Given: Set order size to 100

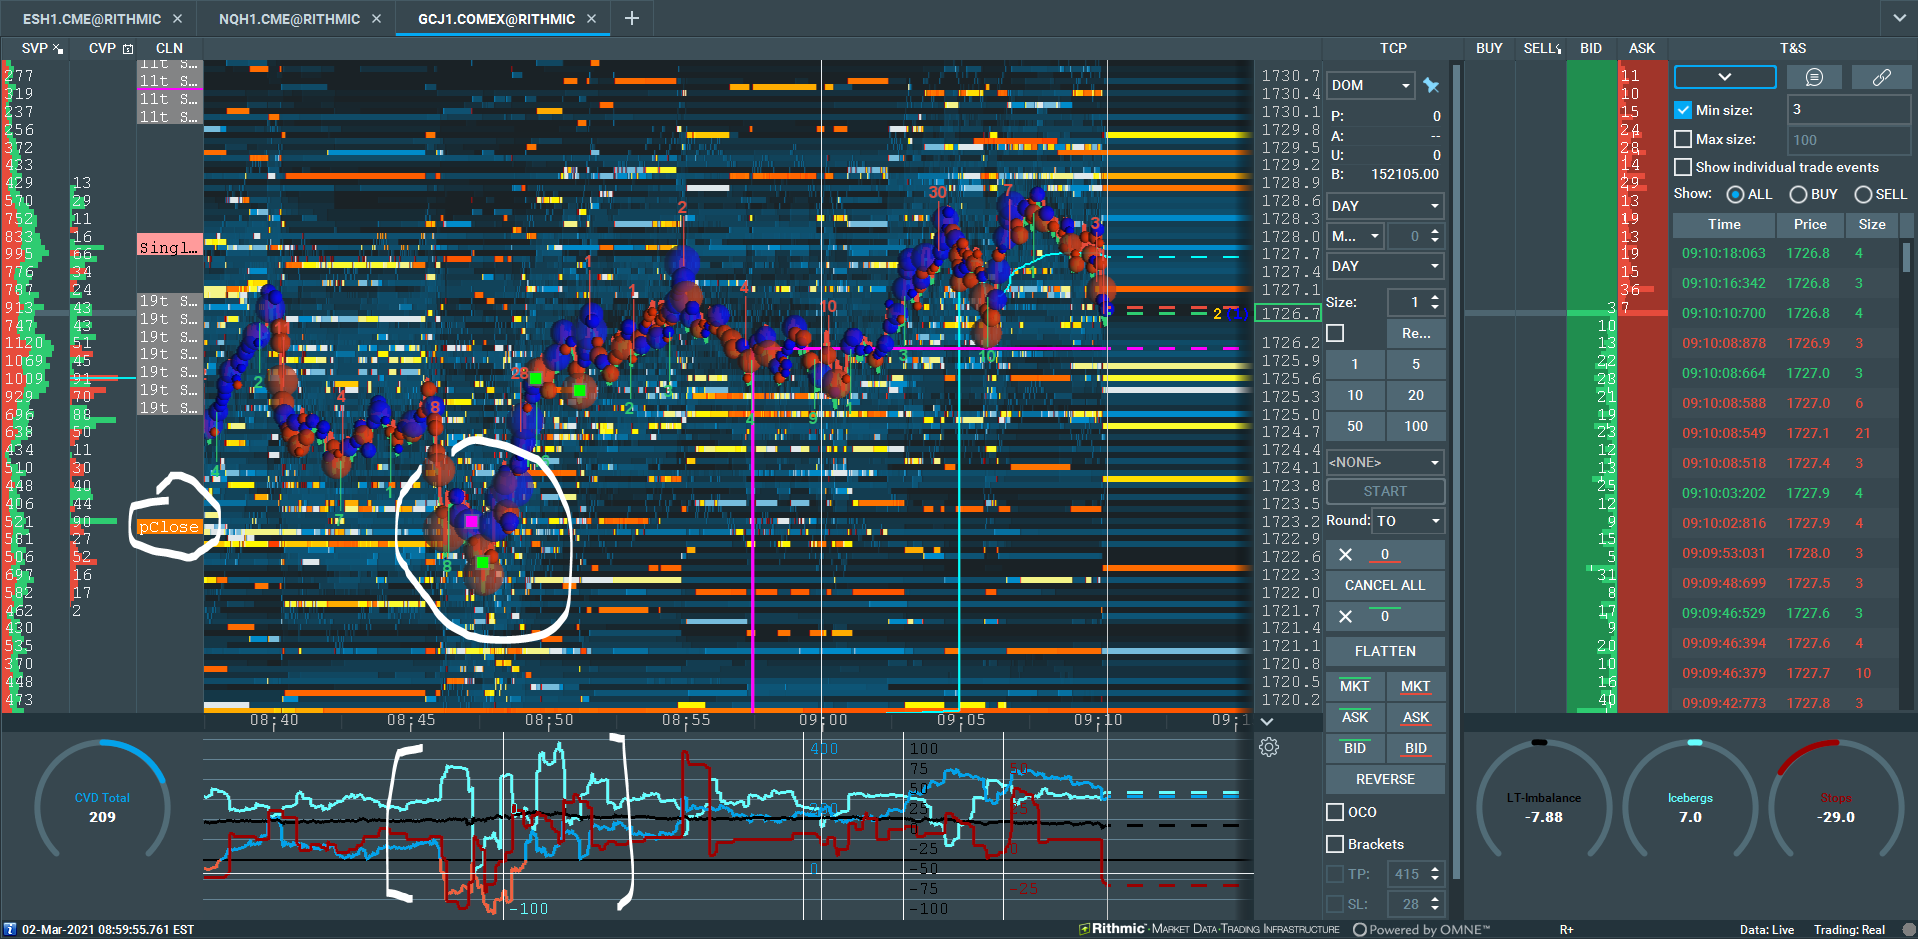Looking at the screenshot, I should tap(1416, 426).
